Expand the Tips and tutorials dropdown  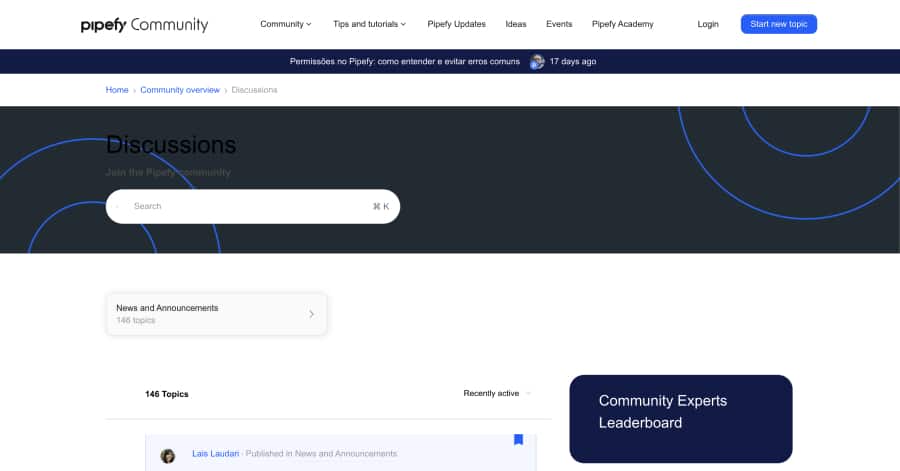369,24
